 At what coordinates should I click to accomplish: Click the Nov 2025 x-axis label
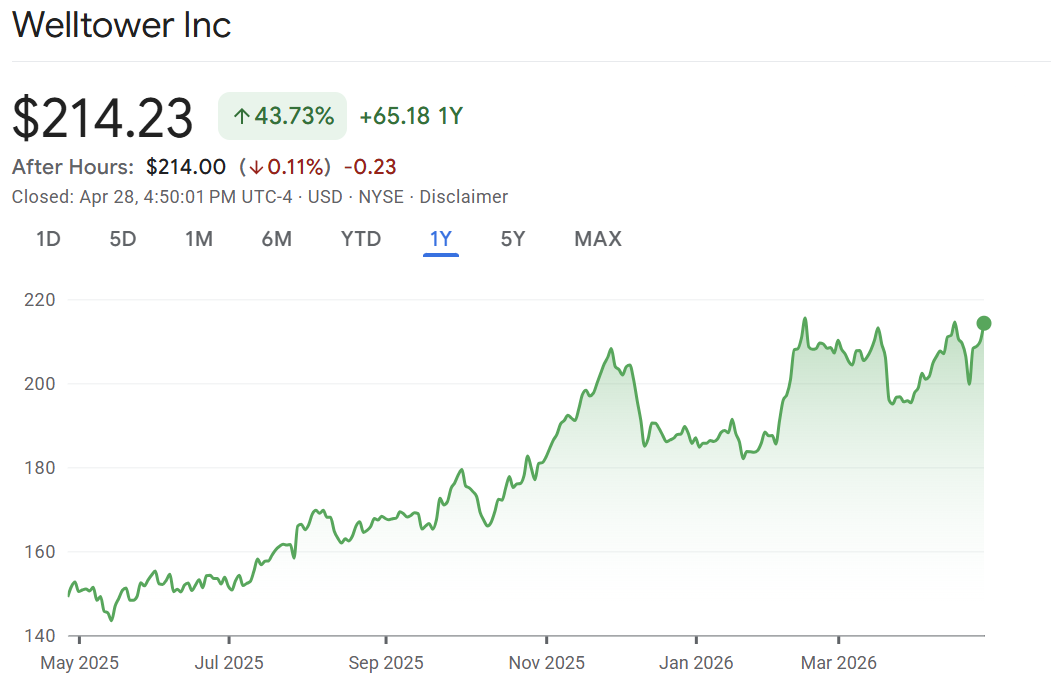[x=547, y=662]
